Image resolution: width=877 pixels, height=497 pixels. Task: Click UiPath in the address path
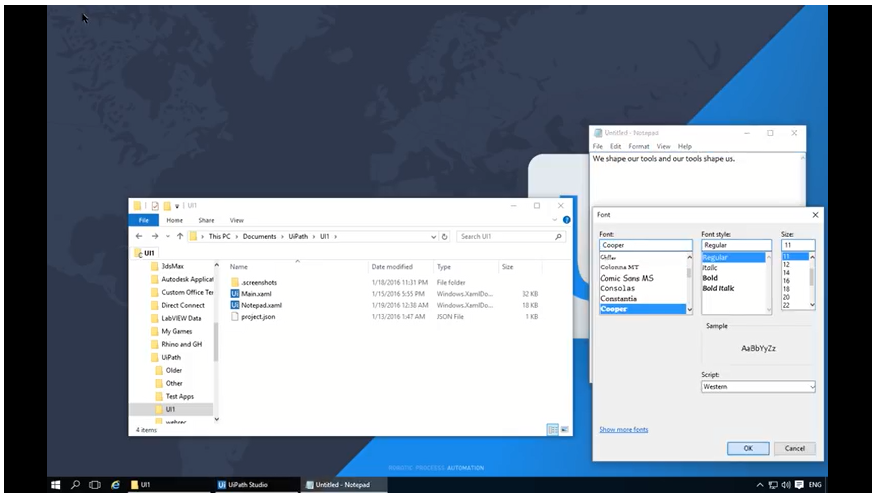[298, 236]
